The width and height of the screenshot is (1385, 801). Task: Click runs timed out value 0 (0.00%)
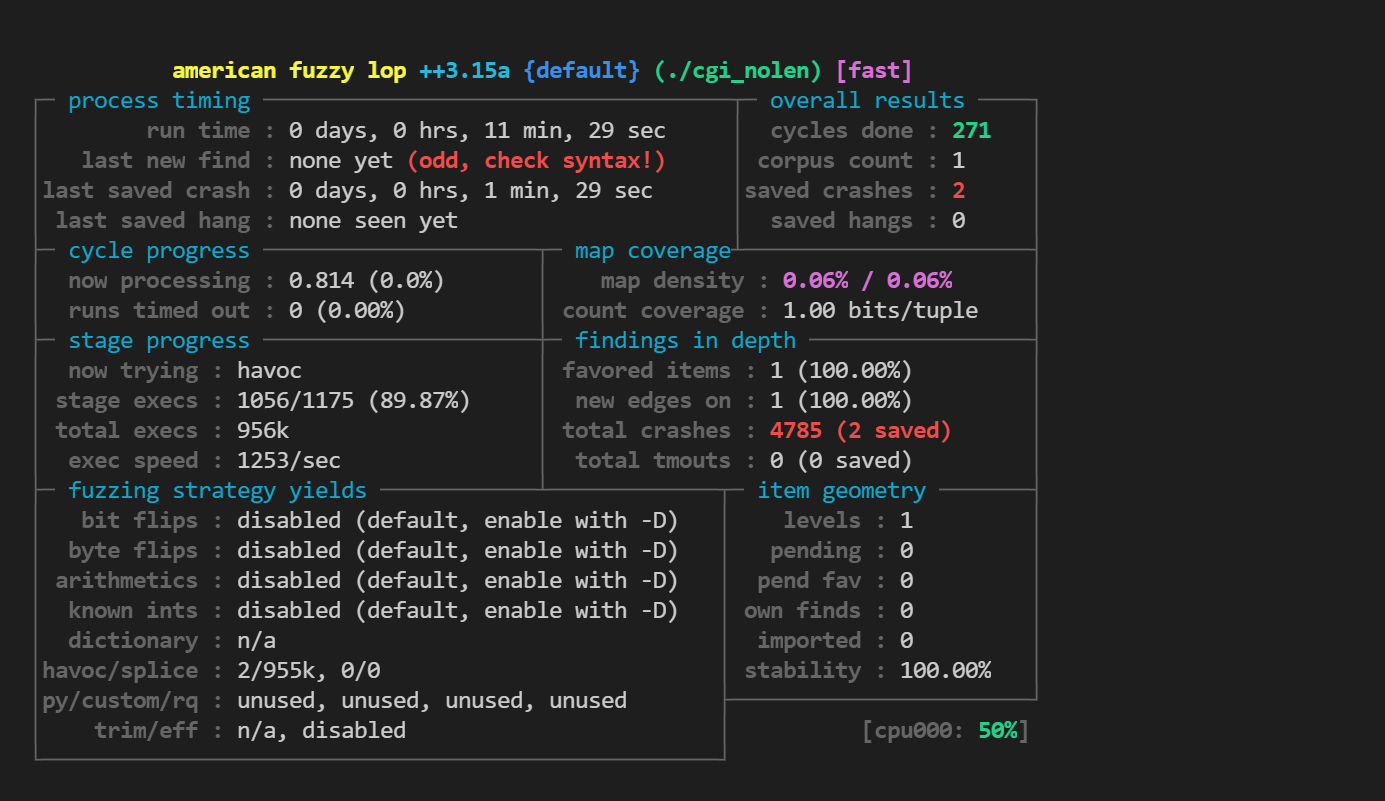point(347,311)
